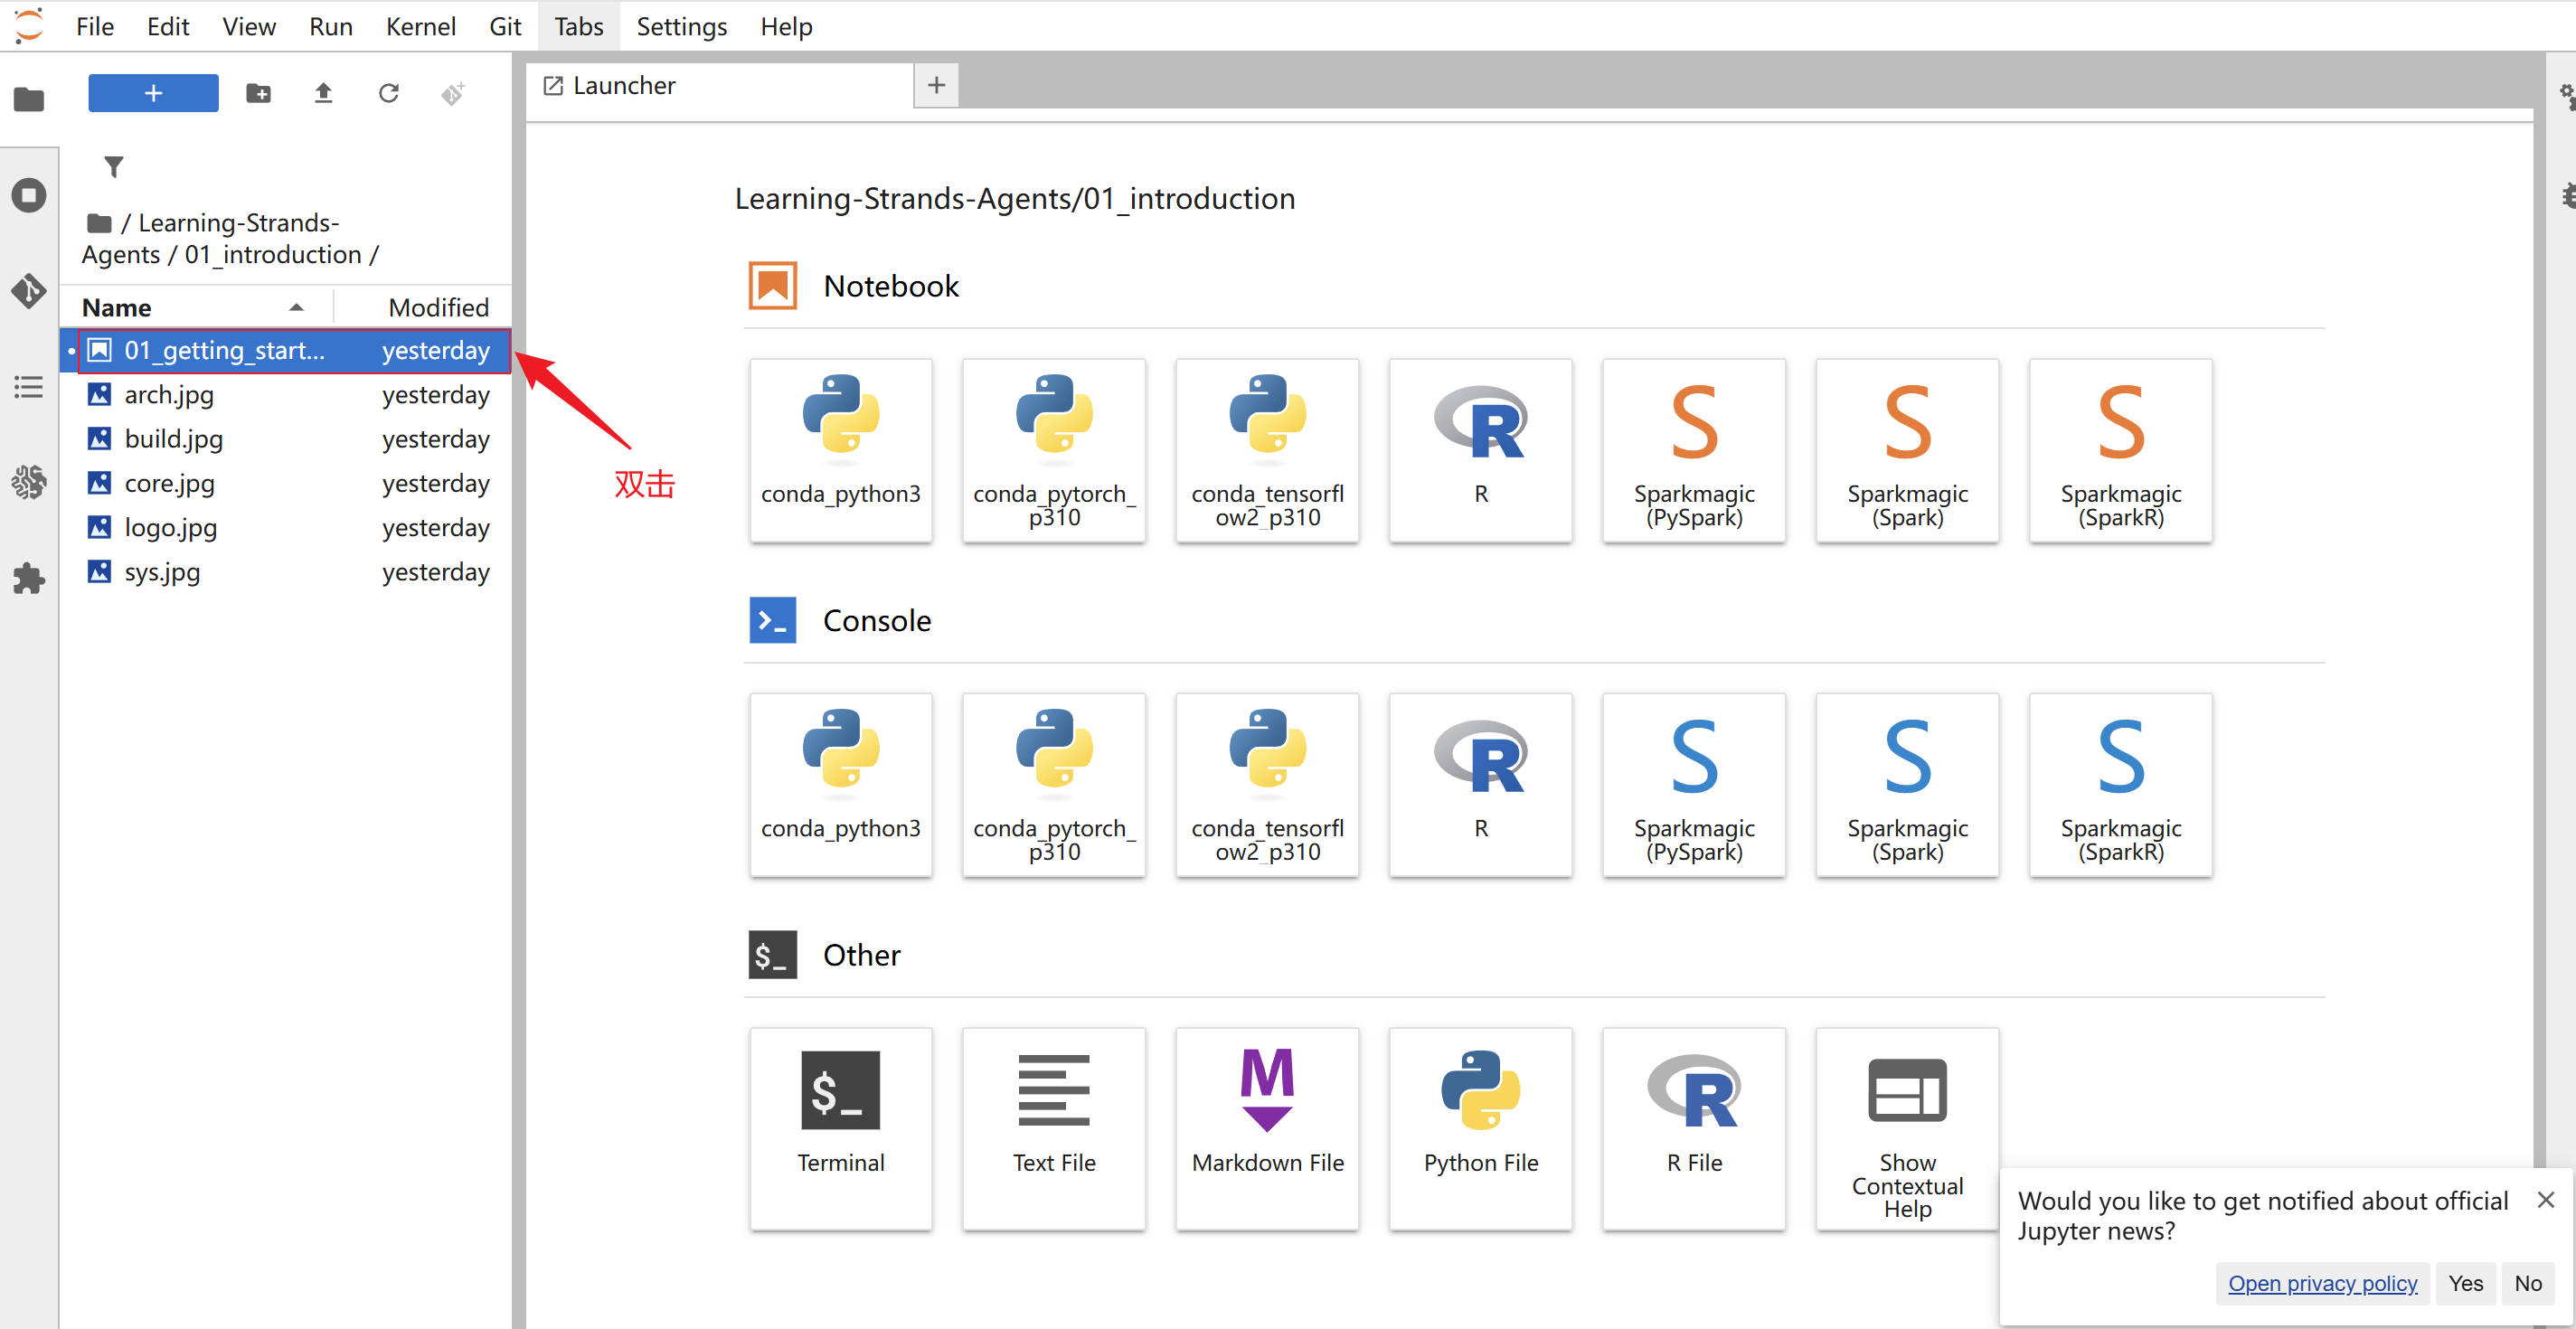Select arch.jpg in file list
Image resolution: width=2576 pixels, height=1329 pixels.
[x=286, y=395]
